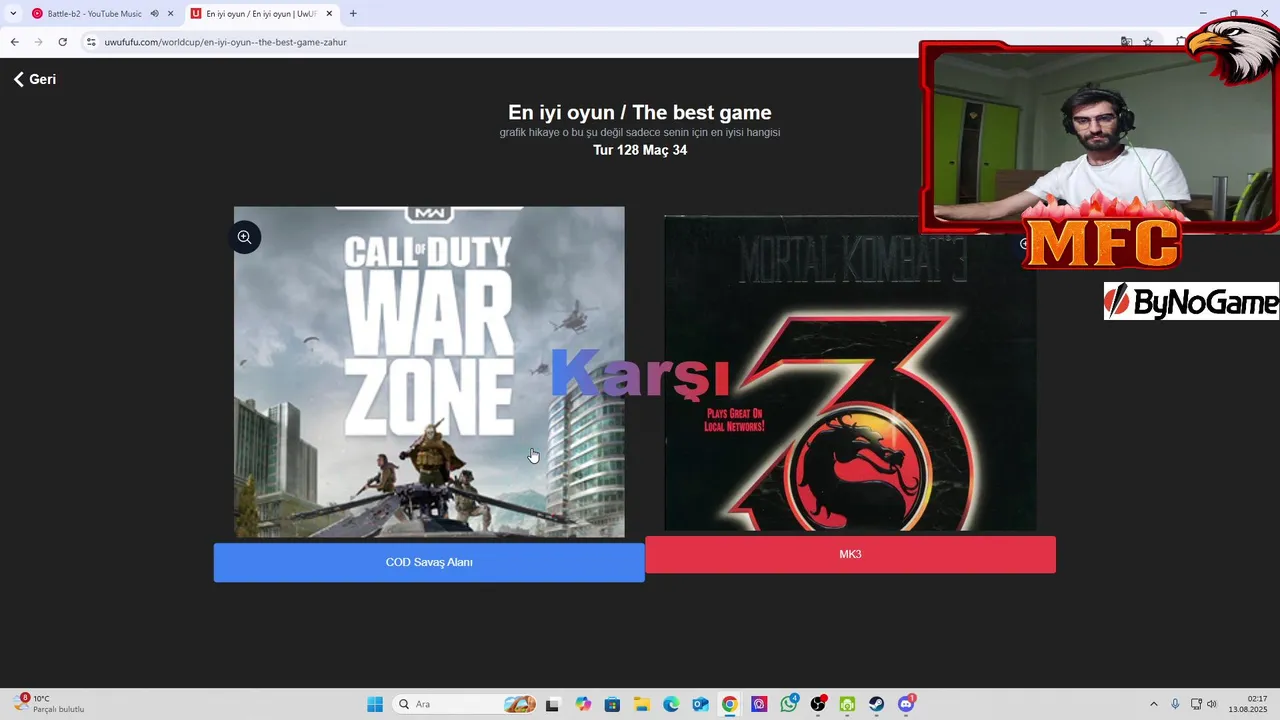
Task: Open site information icon in address bar
Action: (x=91, y=42)
